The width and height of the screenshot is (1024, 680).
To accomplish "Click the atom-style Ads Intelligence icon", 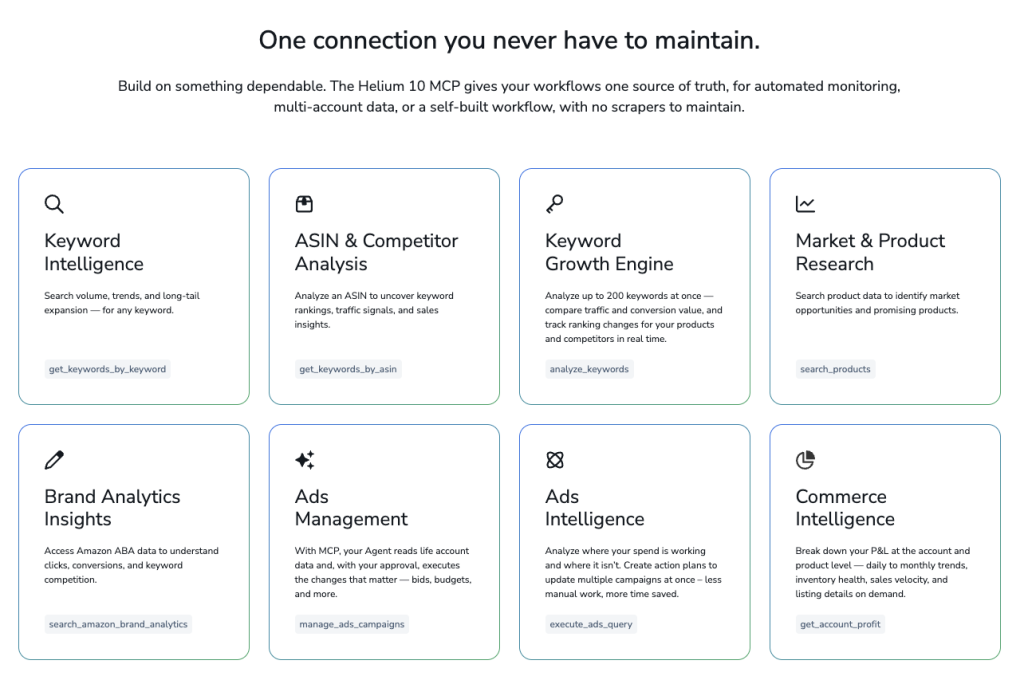I will [554, 460].
